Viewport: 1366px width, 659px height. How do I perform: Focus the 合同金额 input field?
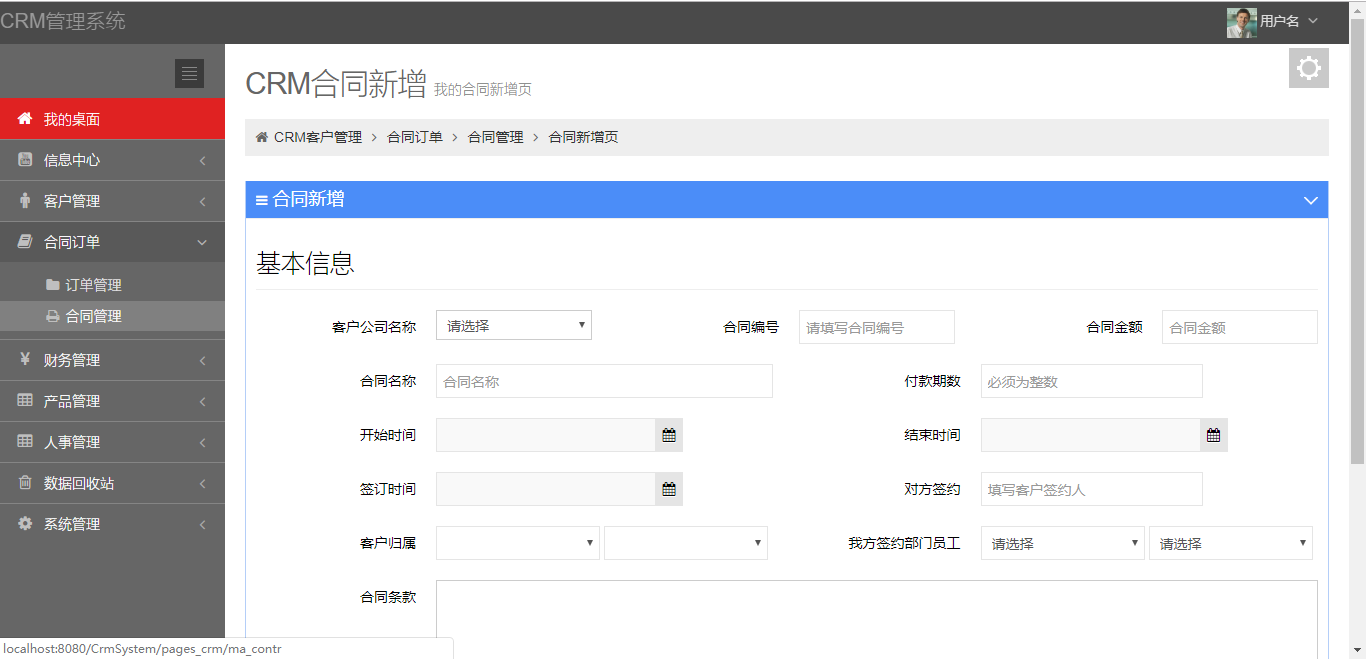(x=1240, y=327)
